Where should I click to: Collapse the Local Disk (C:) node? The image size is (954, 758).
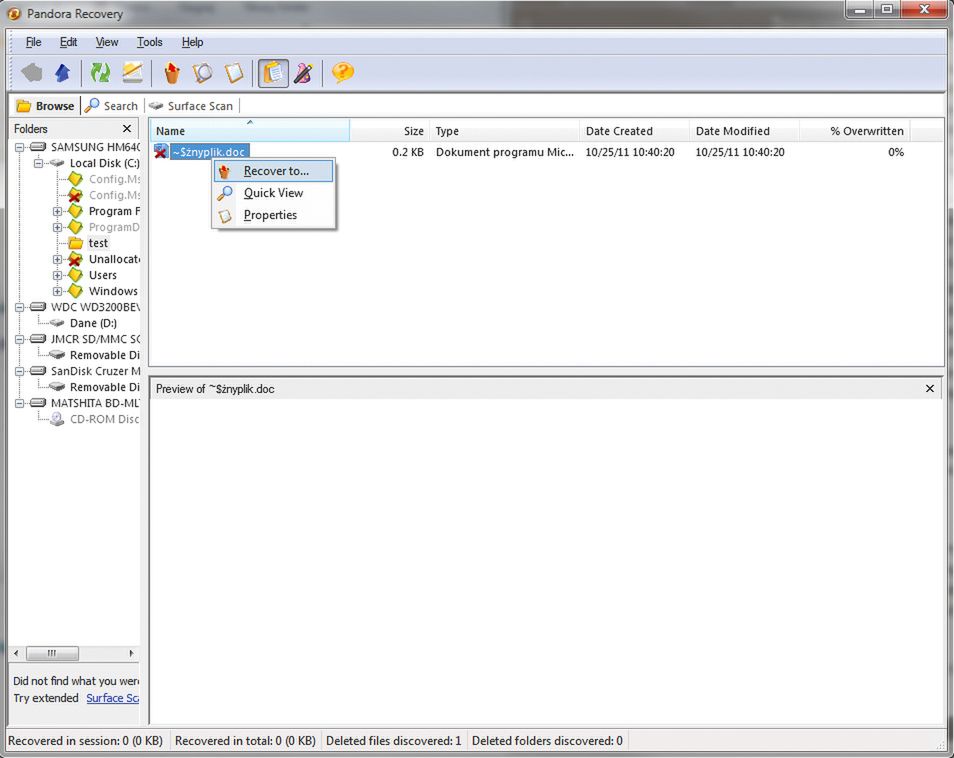(38, 163)
